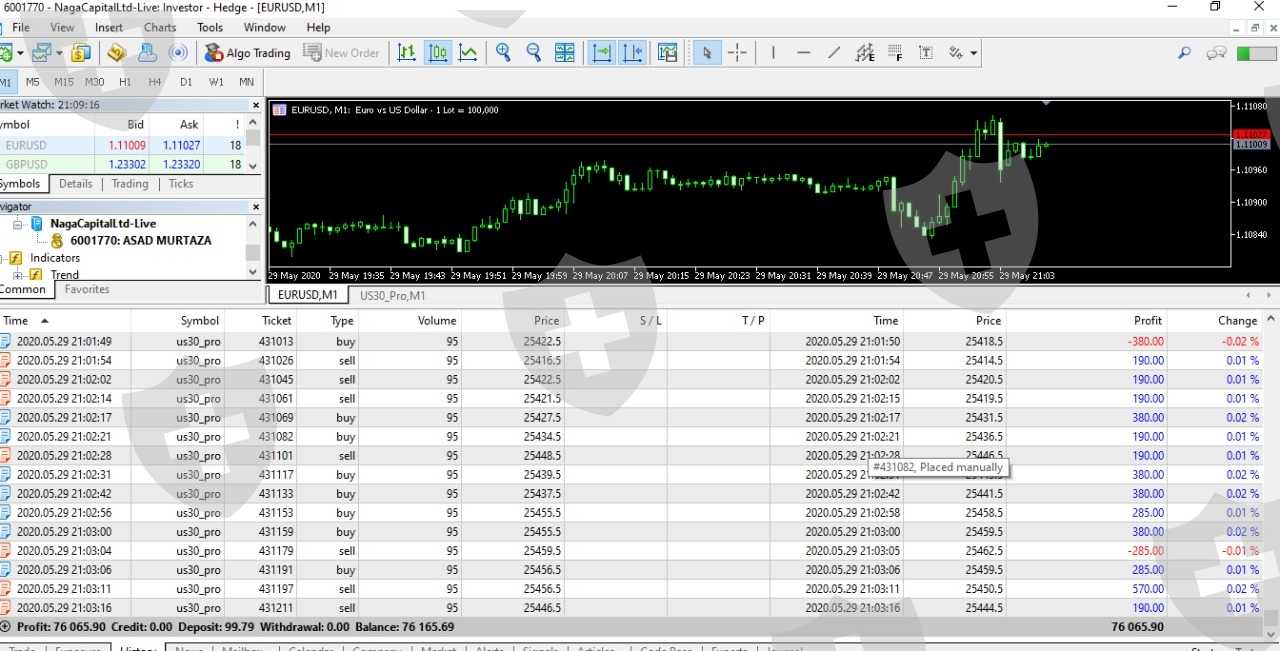Open the Charts menu
Image resolution: width=1280 pixels, height=651 pixels.
159,27
